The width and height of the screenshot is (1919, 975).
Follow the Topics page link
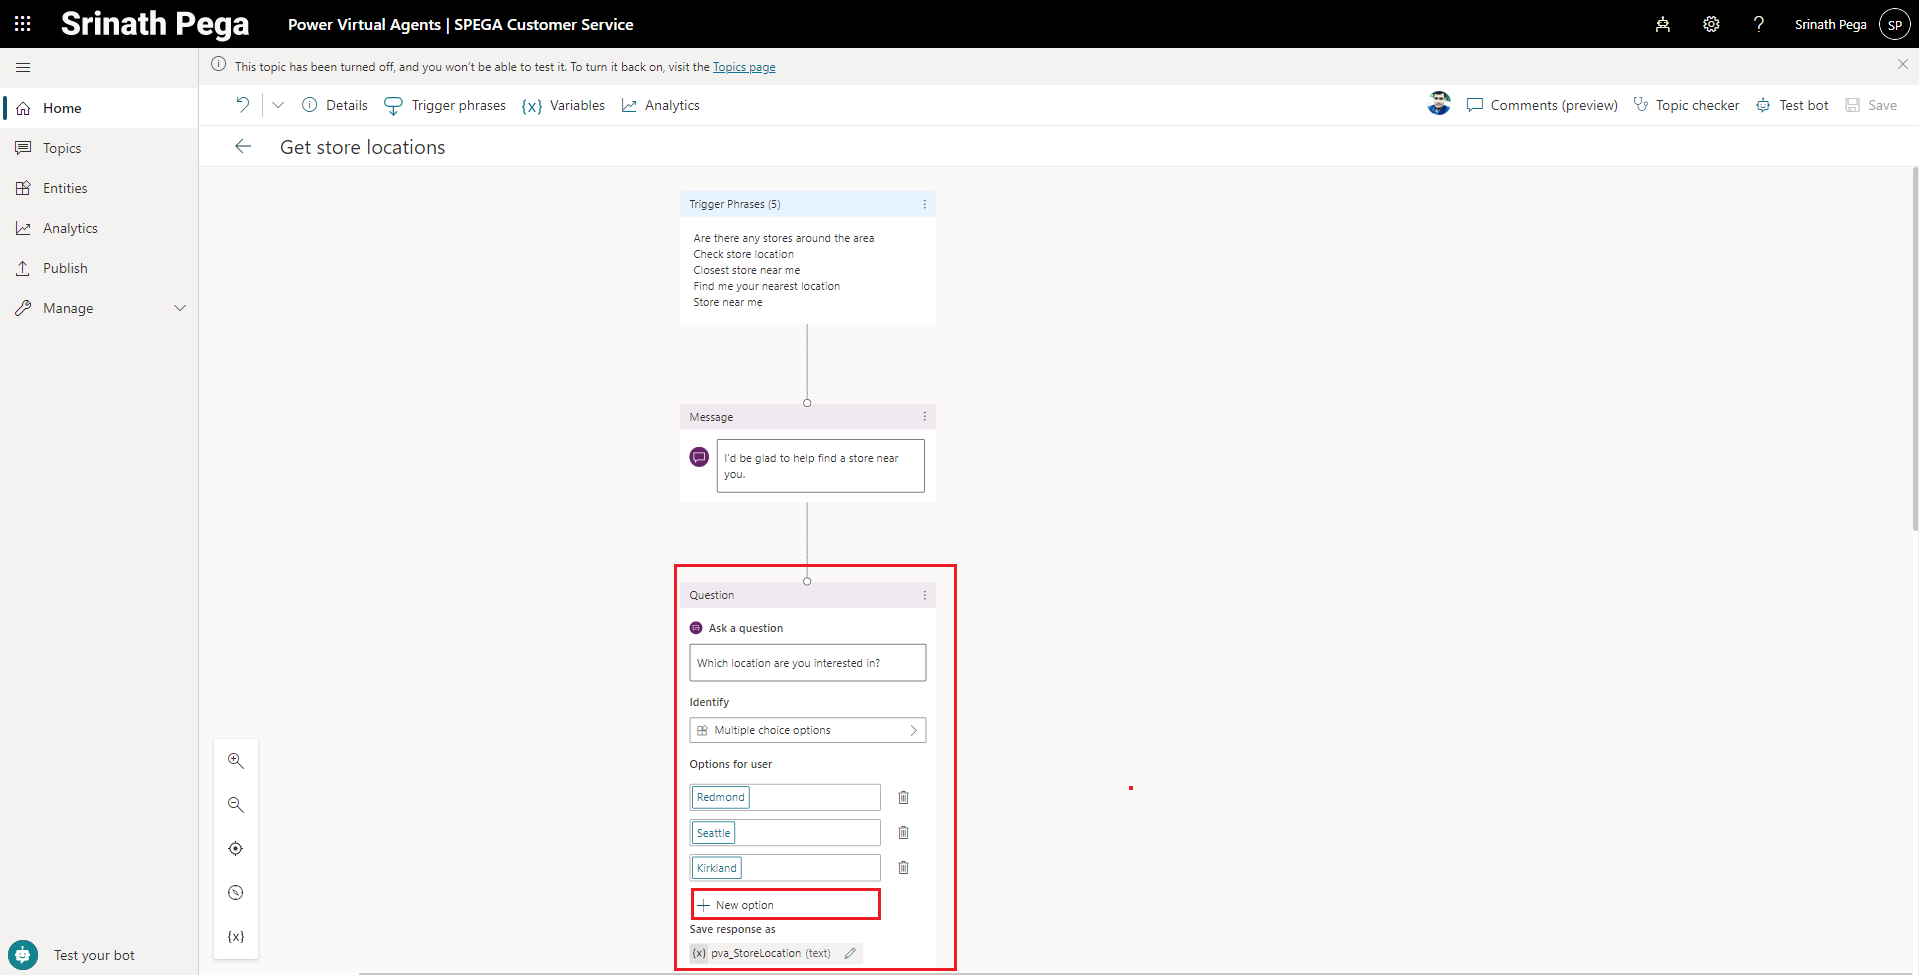[744, 67]
